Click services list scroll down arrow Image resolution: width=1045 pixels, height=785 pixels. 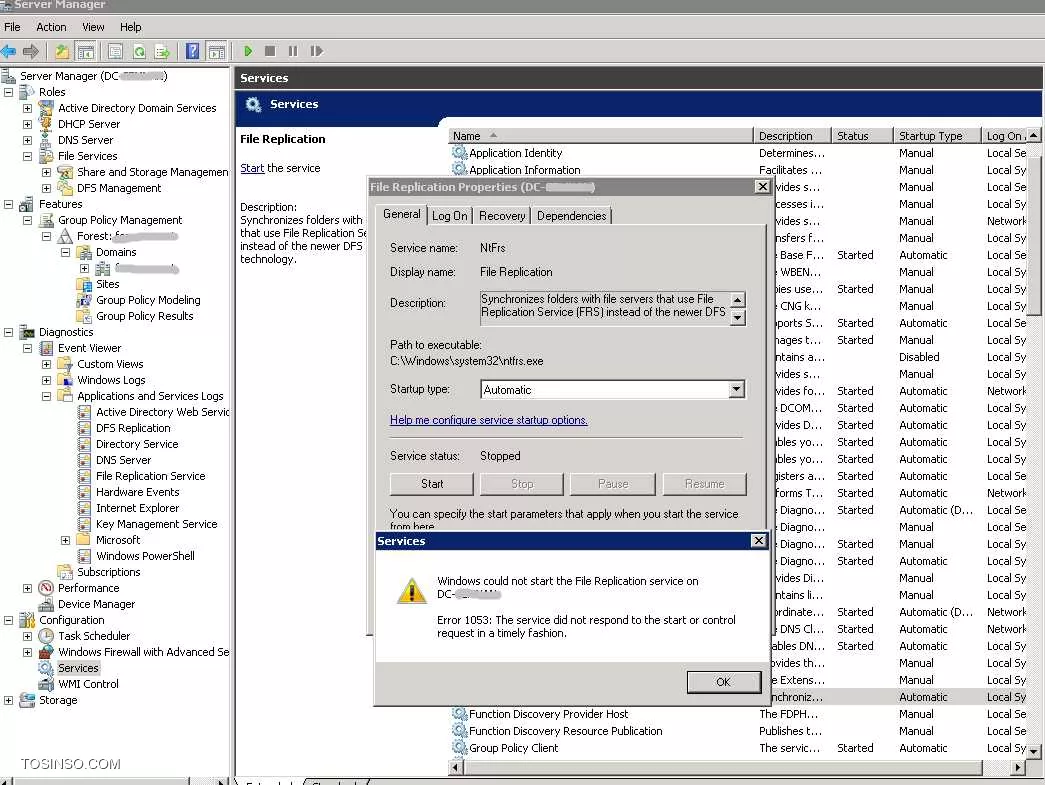pyautogui.click(x=1033, y=751)
